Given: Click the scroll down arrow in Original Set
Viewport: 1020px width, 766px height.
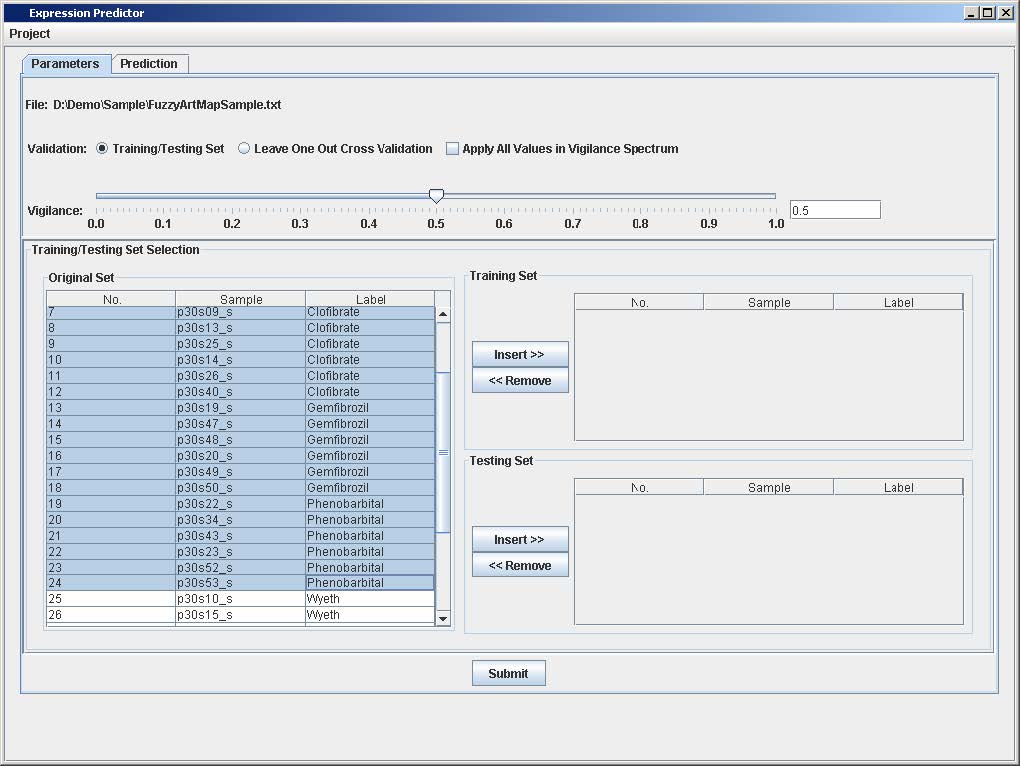Looking at the screenshot, I should click(443, 619).
